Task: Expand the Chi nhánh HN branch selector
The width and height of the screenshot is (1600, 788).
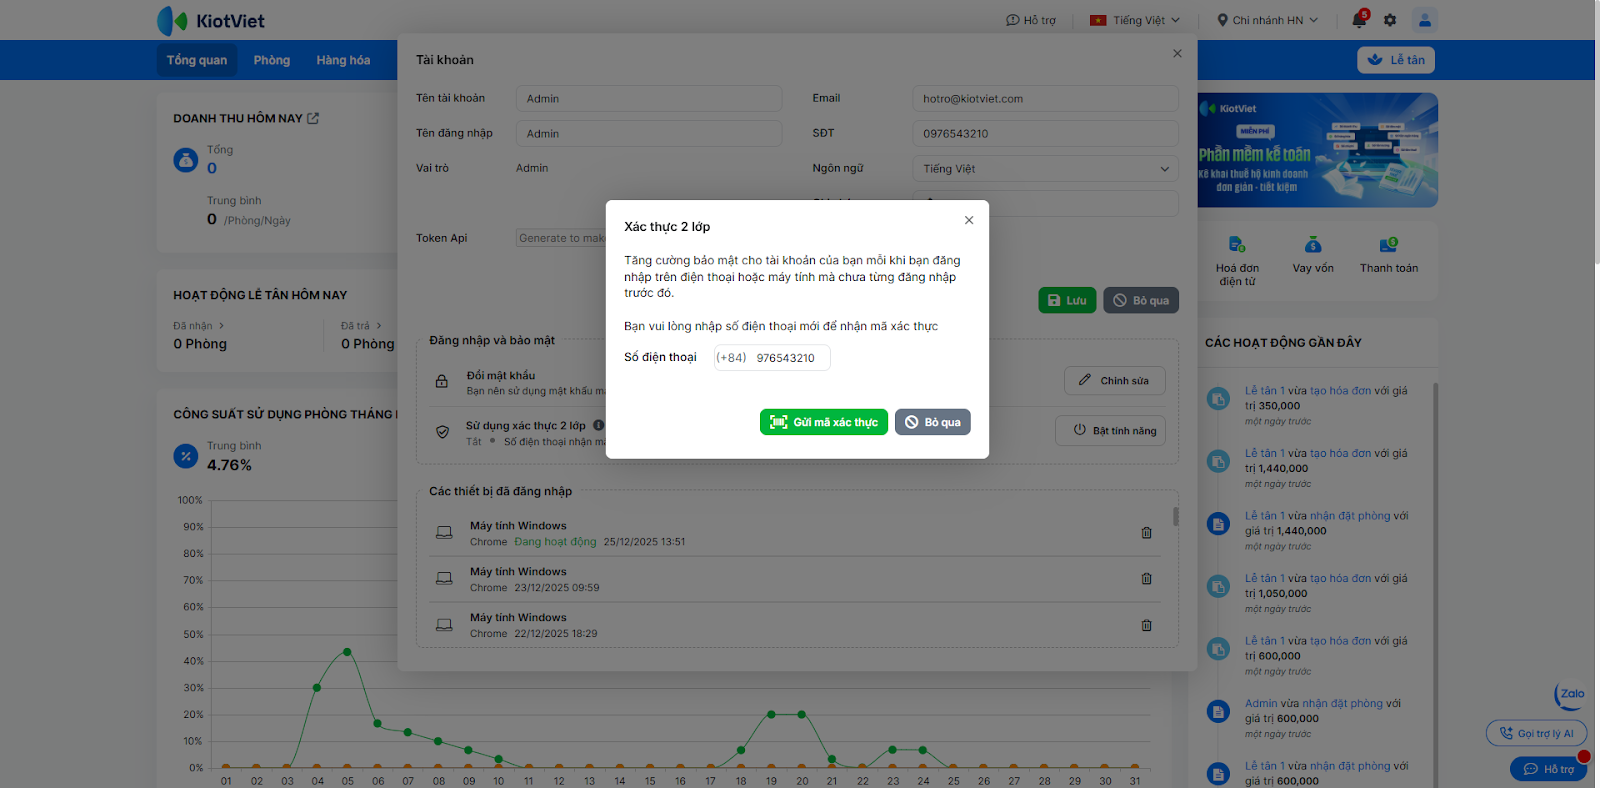Action: coord(1268,20)
